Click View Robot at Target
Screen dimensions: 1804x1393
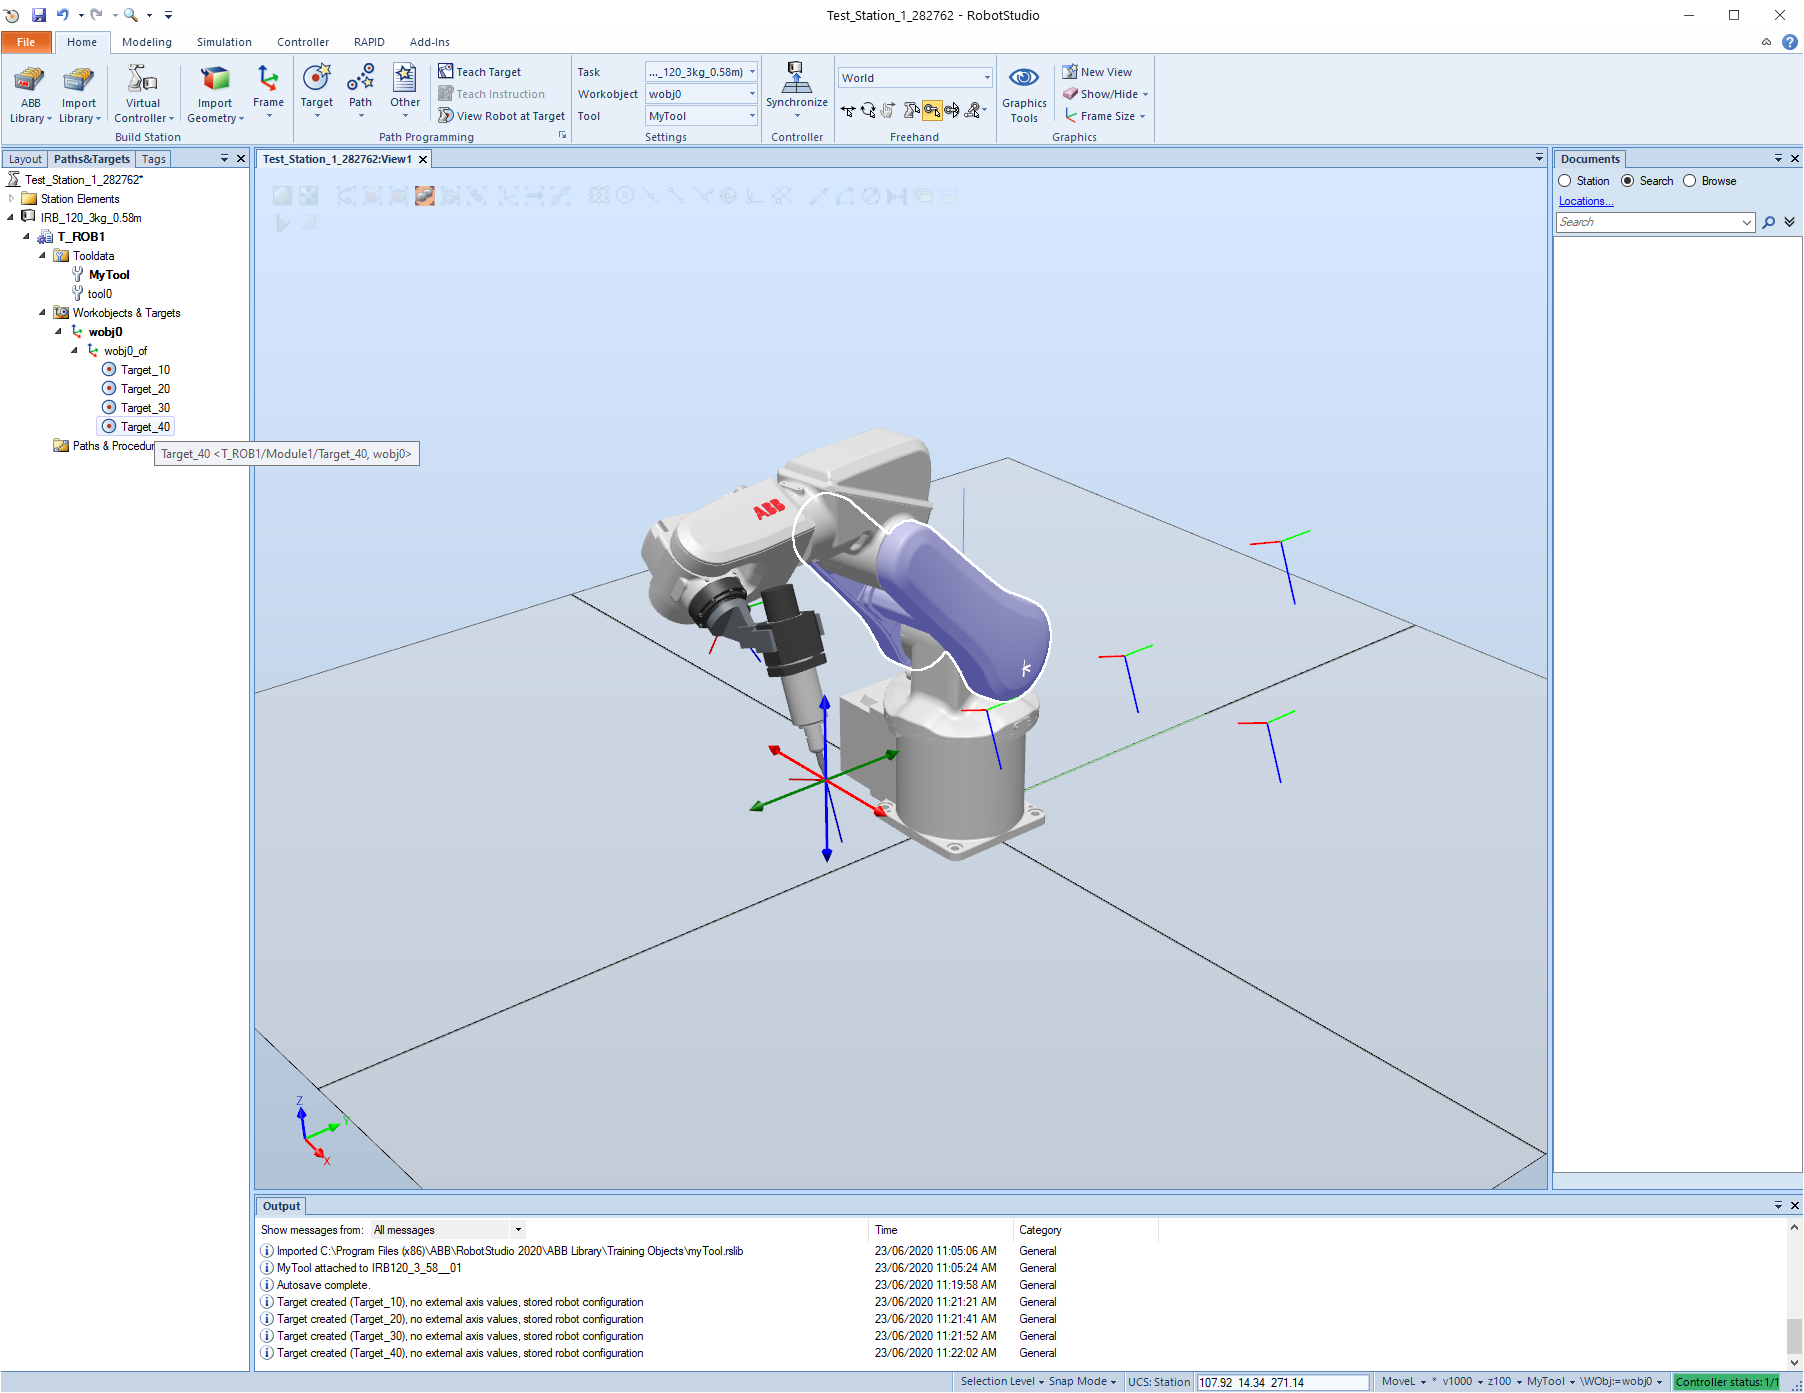(x=502, y=116)
